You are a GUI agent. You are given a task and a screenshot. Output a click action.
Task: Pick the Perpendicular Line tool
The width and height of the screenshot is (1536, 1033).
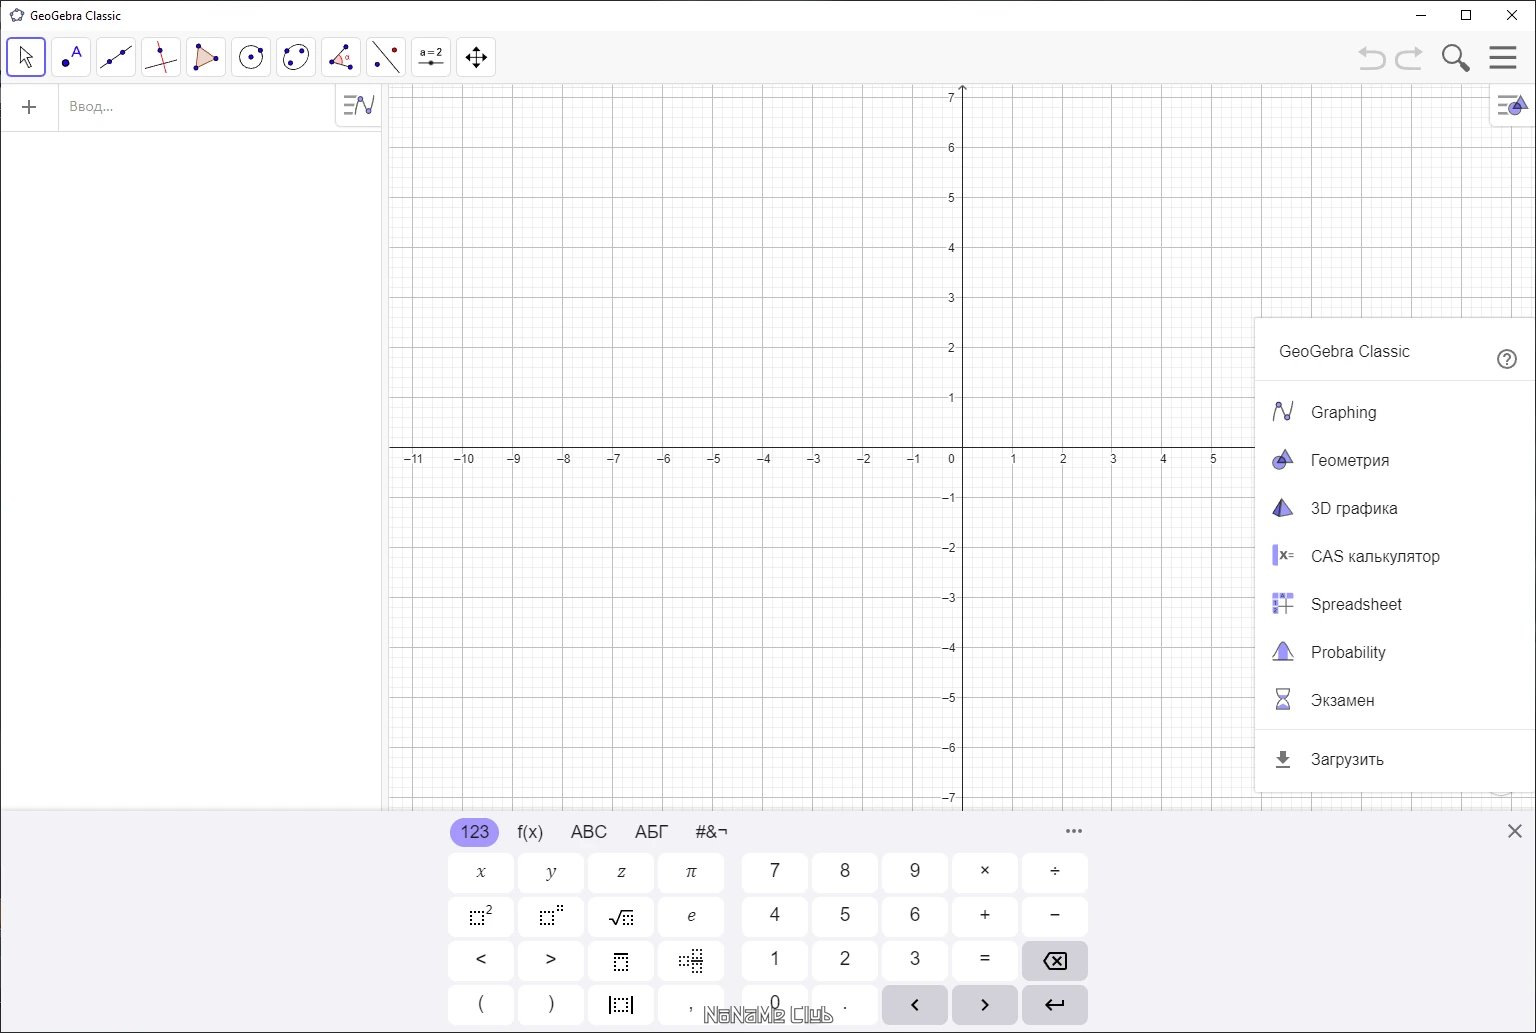pyautogui.click(x=161, y=57)
